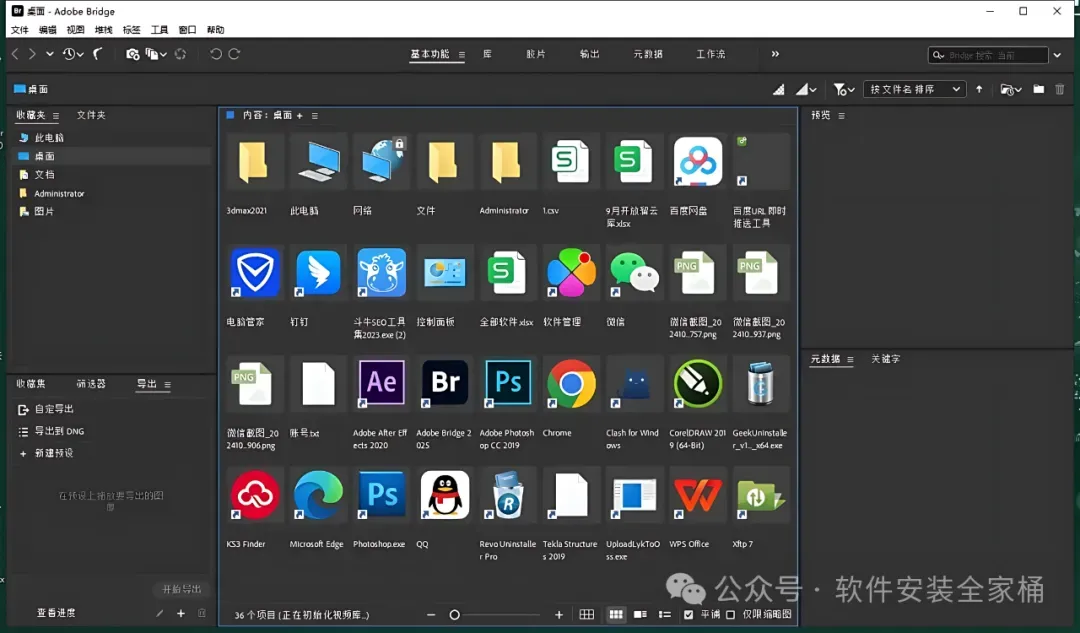Enable thumbnail only (仅限缩略图) checkbox

click(x=731, y=614)
